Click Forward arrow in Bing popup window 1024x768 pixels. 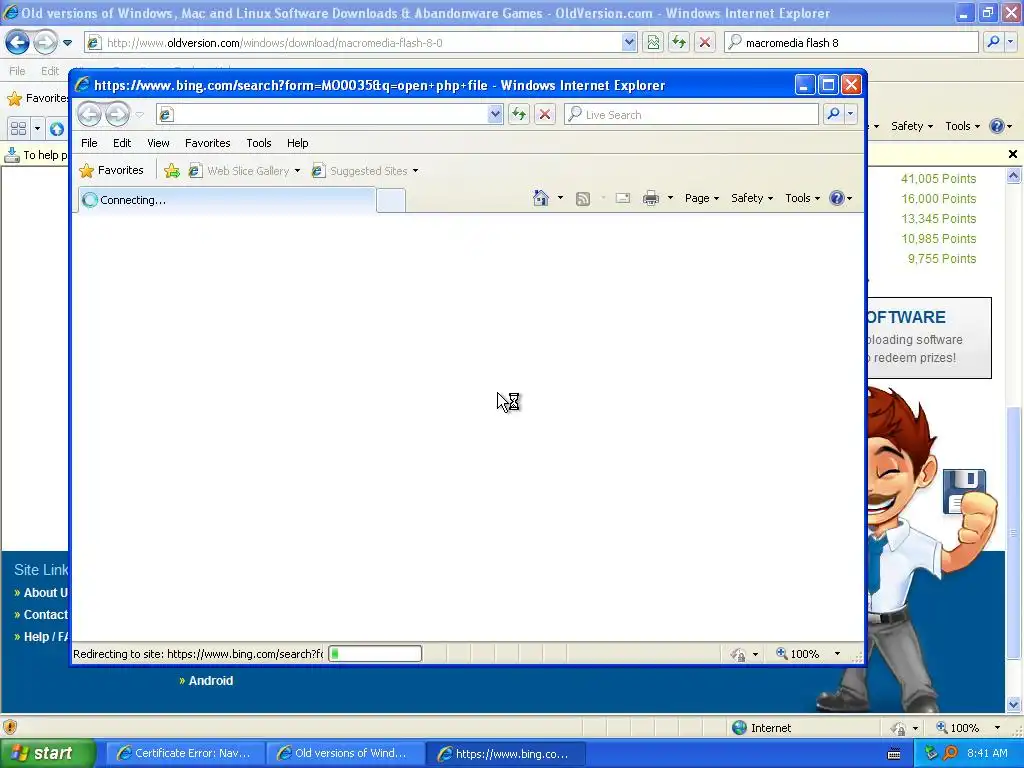[x=118, y=114]
